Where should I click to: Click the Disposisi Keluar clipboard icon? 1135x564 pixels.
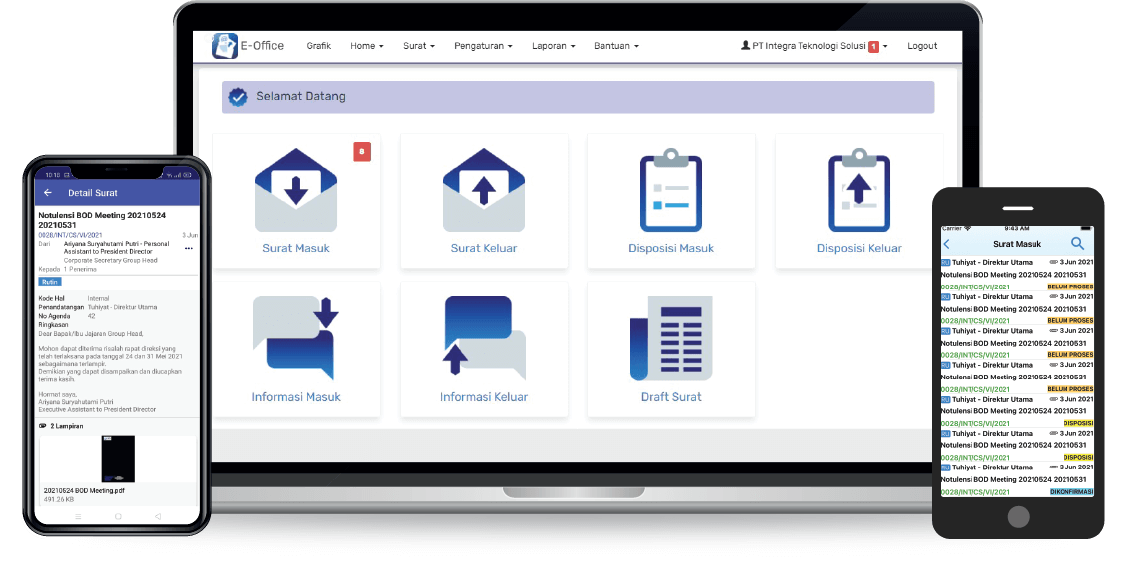[x=858, y=190]
